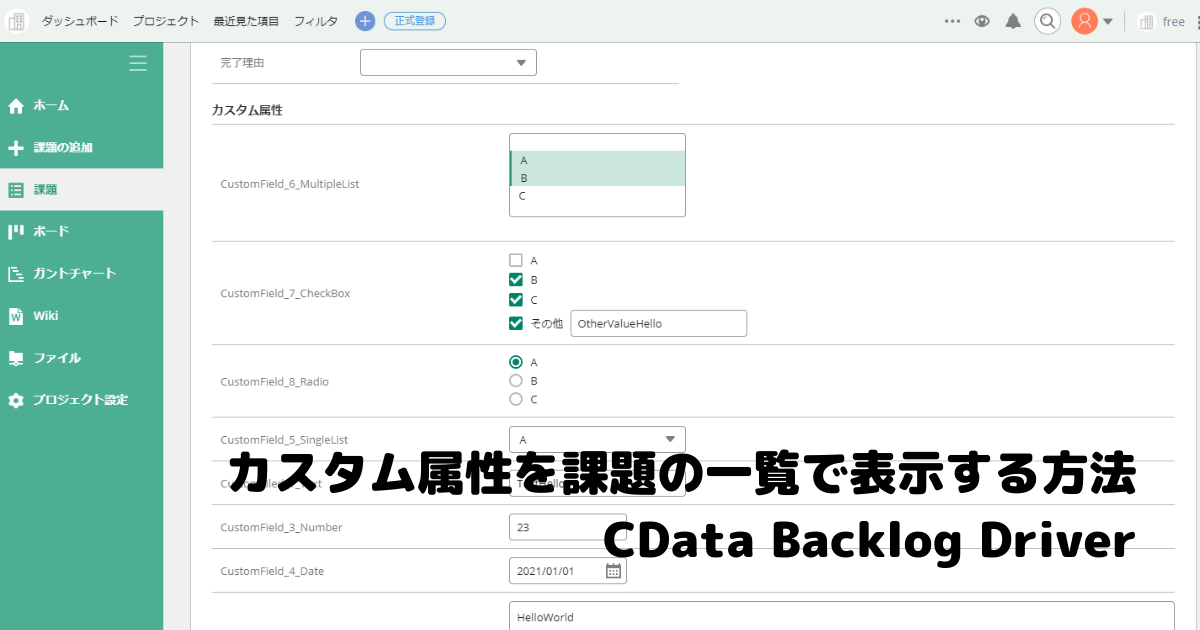Screen dimensions: 1200x630
Task: Click the 正式登録 button
Action: [414, 20]
